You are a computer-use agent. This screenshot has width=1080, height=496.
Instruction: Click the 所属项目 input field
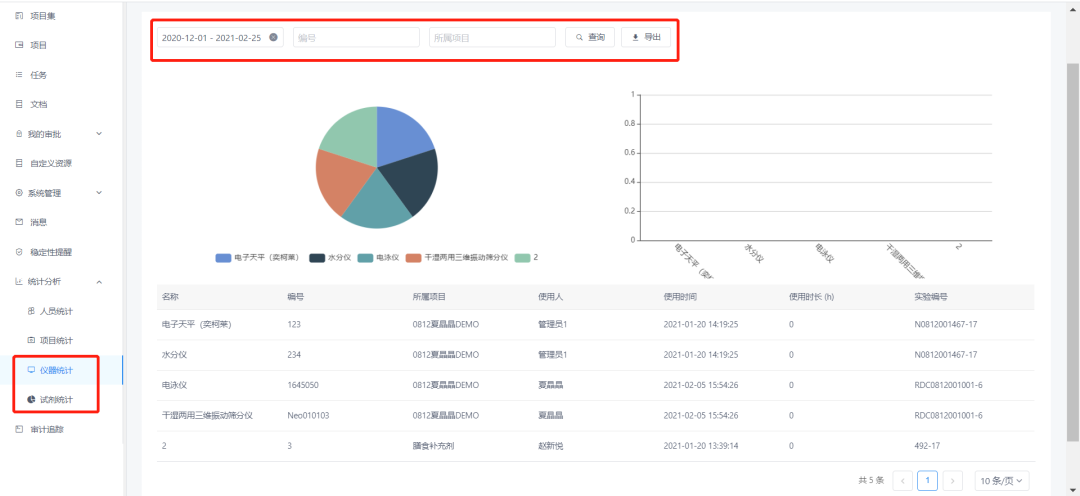492,37
